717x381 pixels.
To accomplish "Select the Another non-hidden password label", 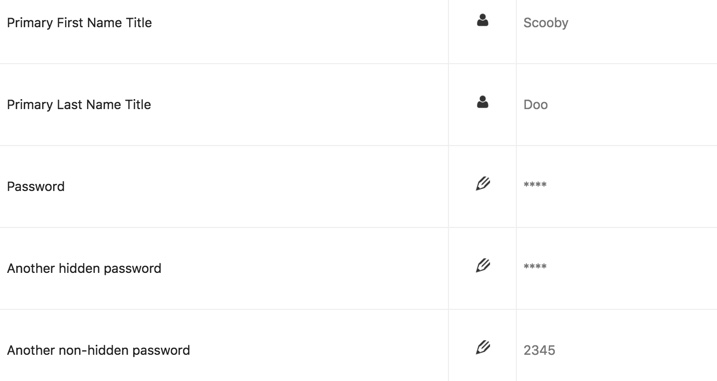I will click(98, 350).
